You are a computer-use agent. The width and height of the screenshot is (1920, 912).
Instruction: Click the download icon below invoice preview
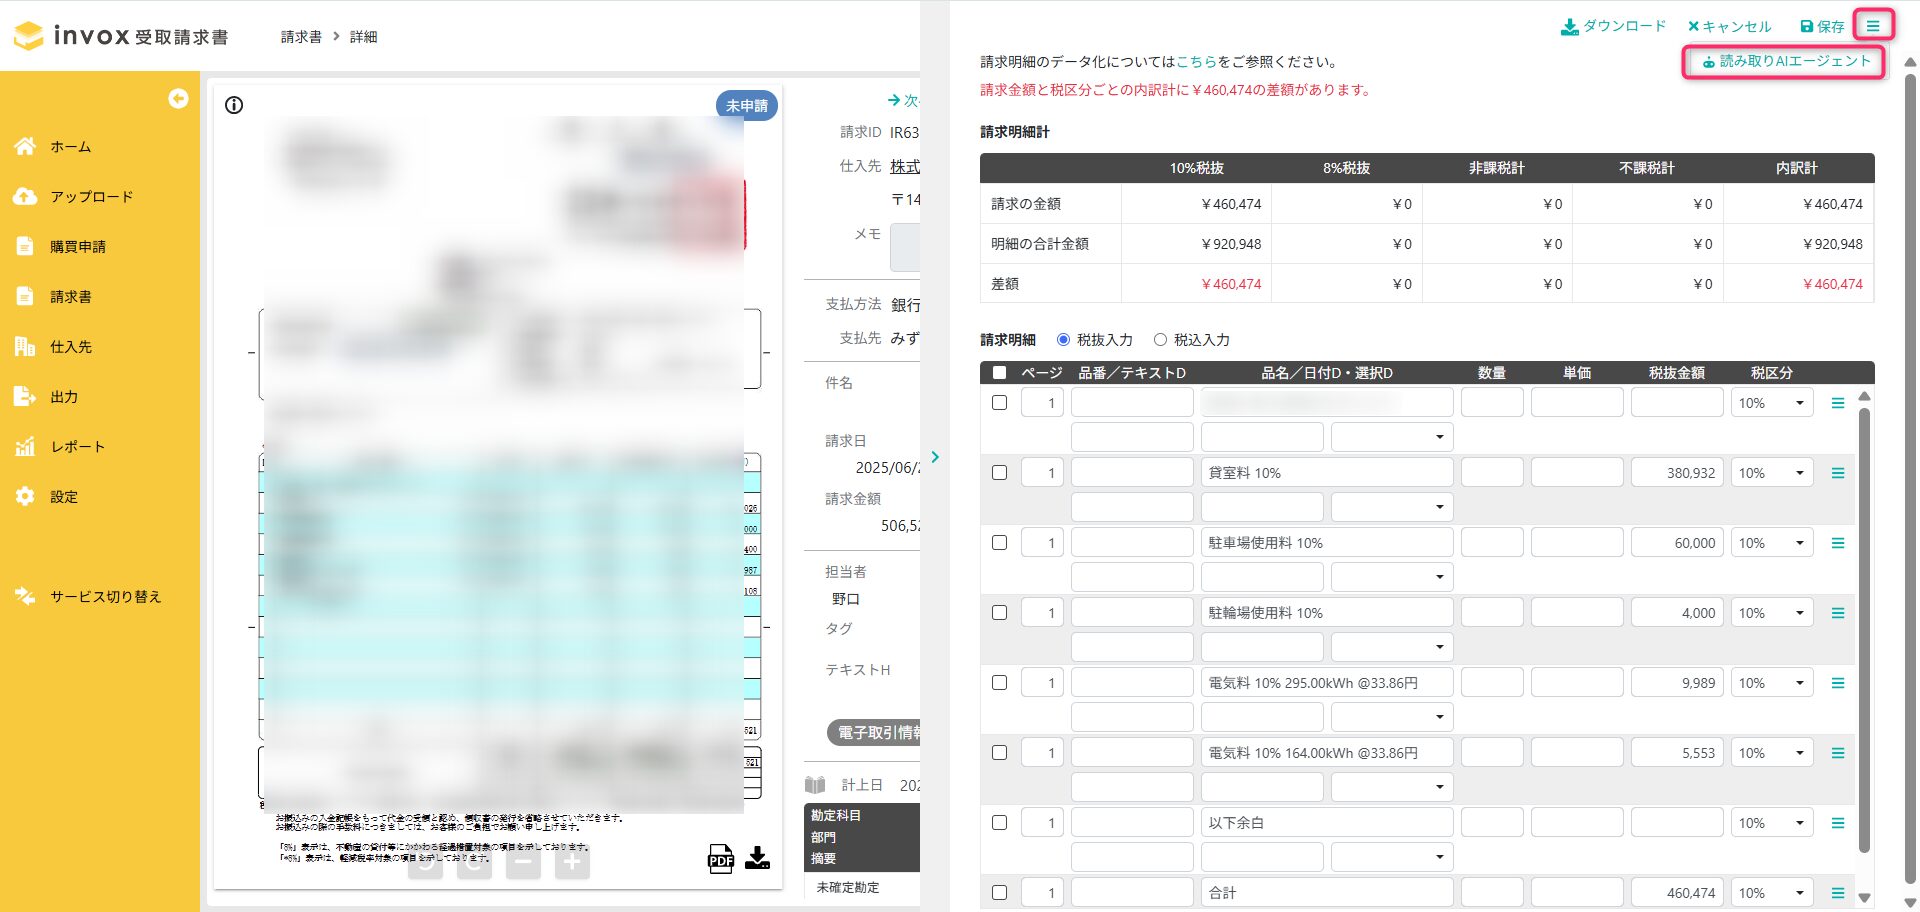[x=758, y=858]
